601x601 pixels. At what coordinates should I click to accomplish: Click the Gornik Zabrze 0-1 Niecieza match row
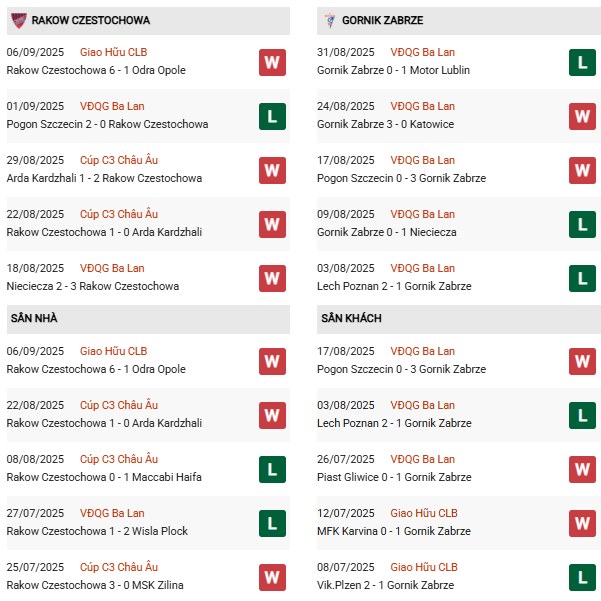[459, 224]
